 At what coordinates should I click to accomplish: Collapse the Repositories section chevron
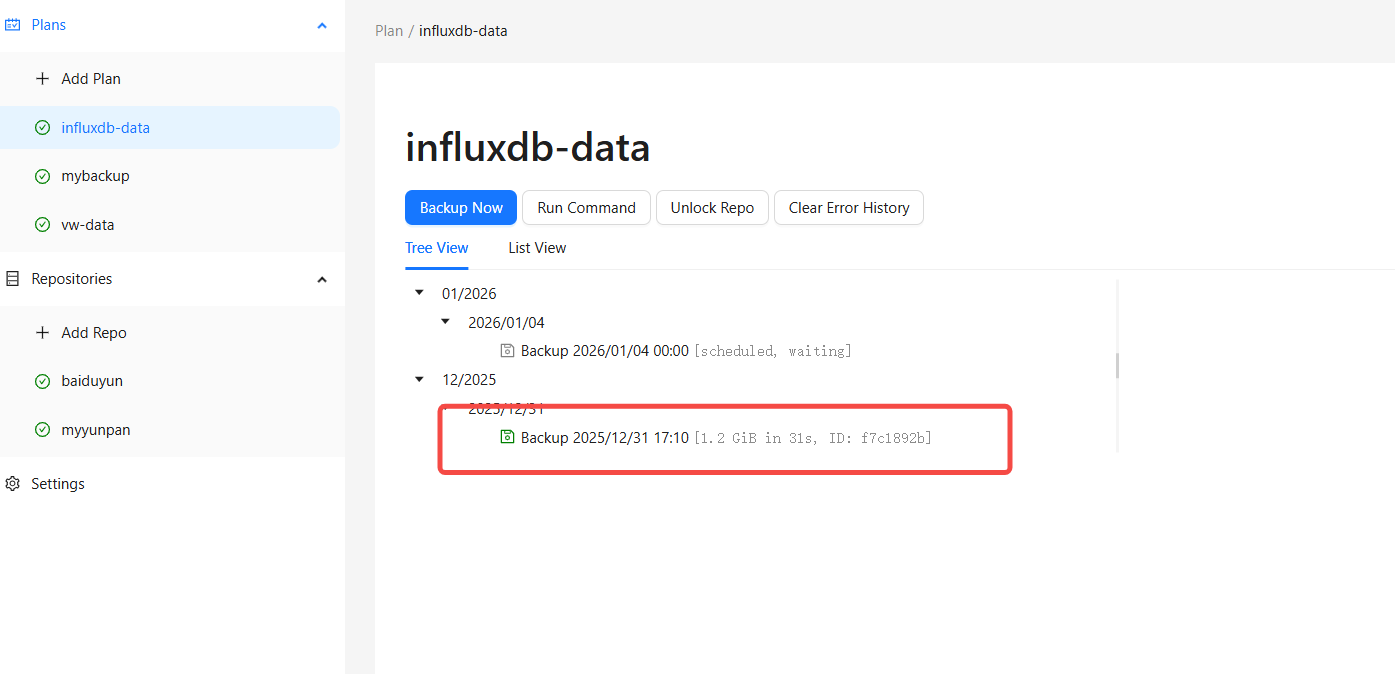click(x=322, y=279)
